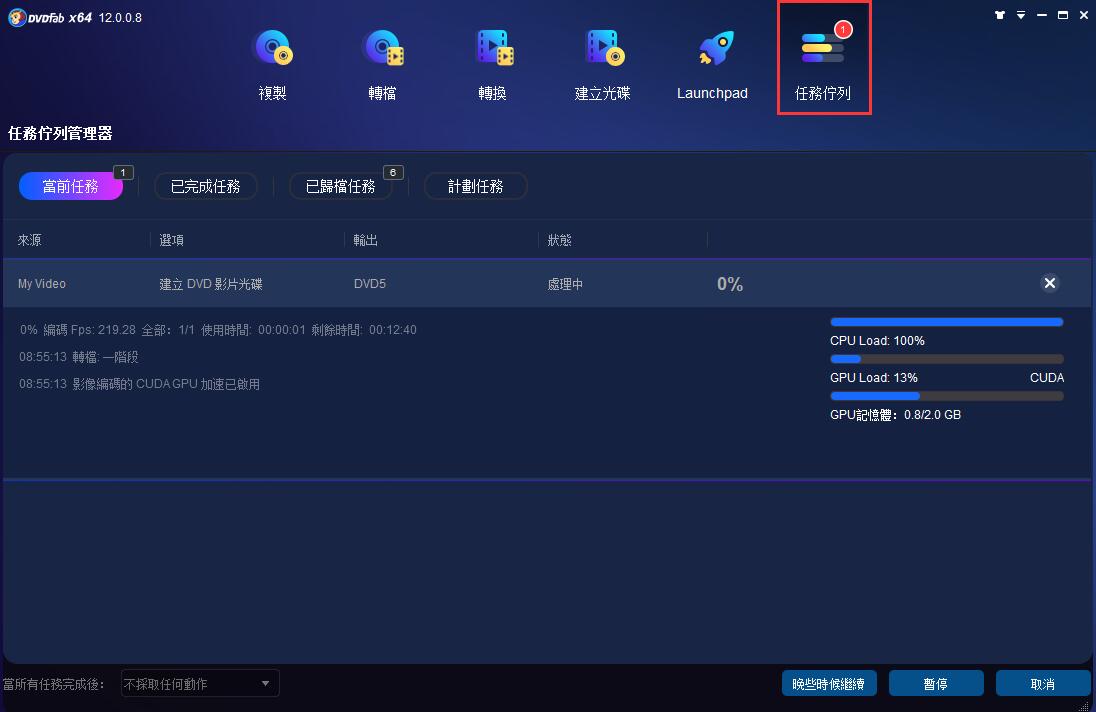Screen dimensions: 1096x712
Task: Open the 計劃任務 scheduled tab
Action: 475,186
